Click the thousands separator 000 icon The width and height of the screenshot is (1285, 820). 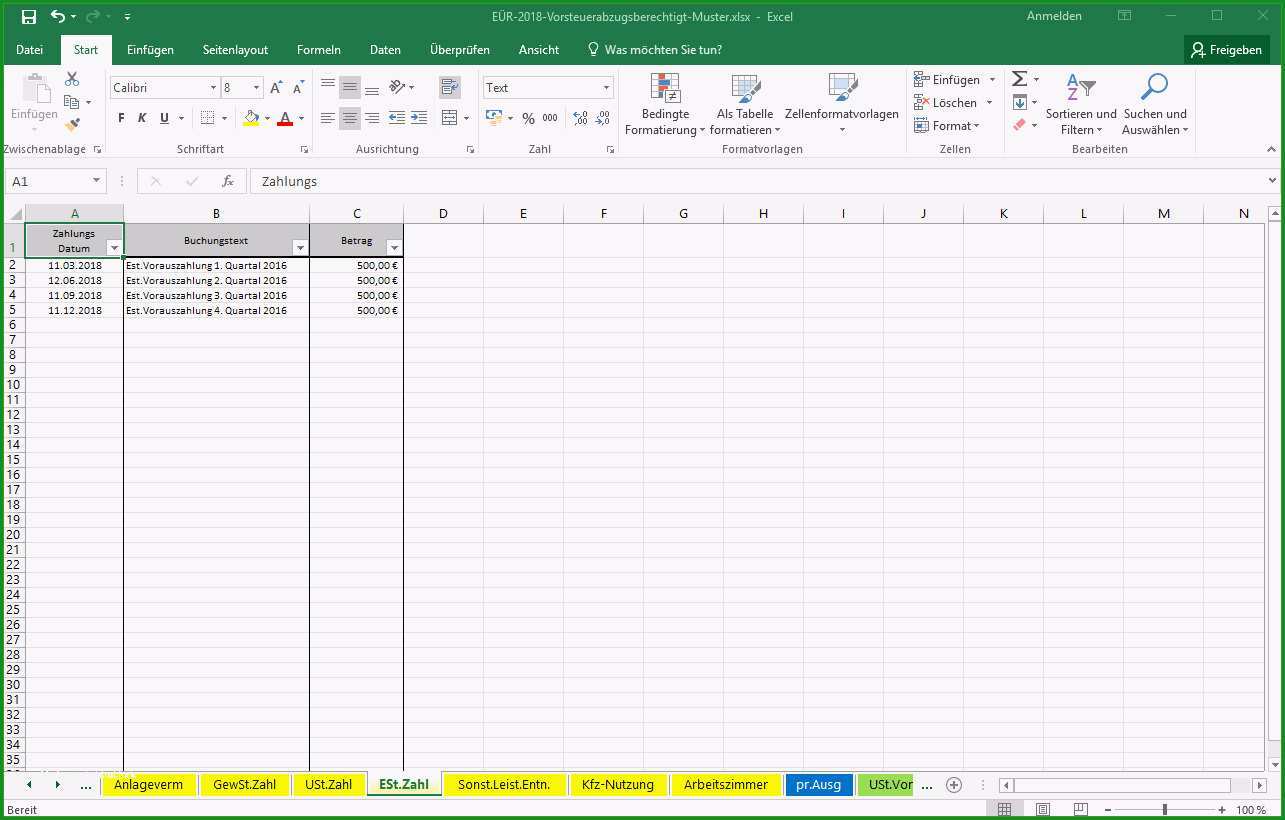click(550, 118)
